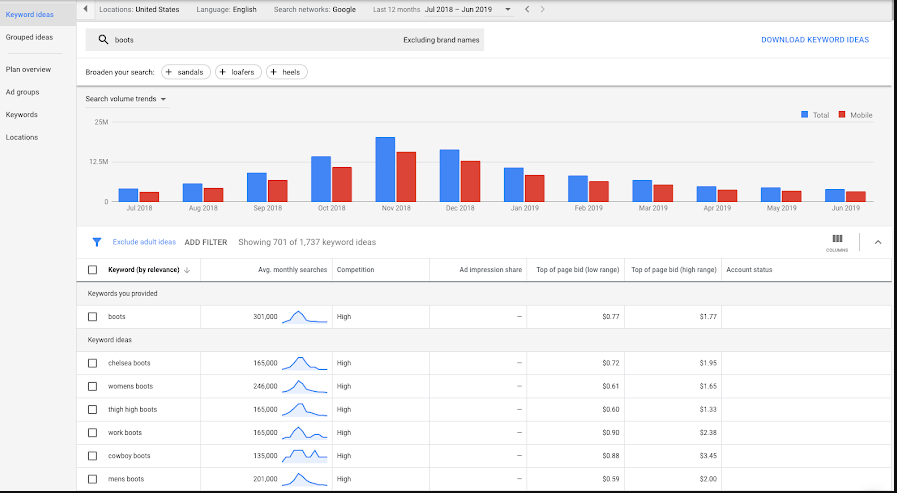Open Keyword ideas in sidebar
Screen dimensions: 897x493
click(x=30, y=14)
